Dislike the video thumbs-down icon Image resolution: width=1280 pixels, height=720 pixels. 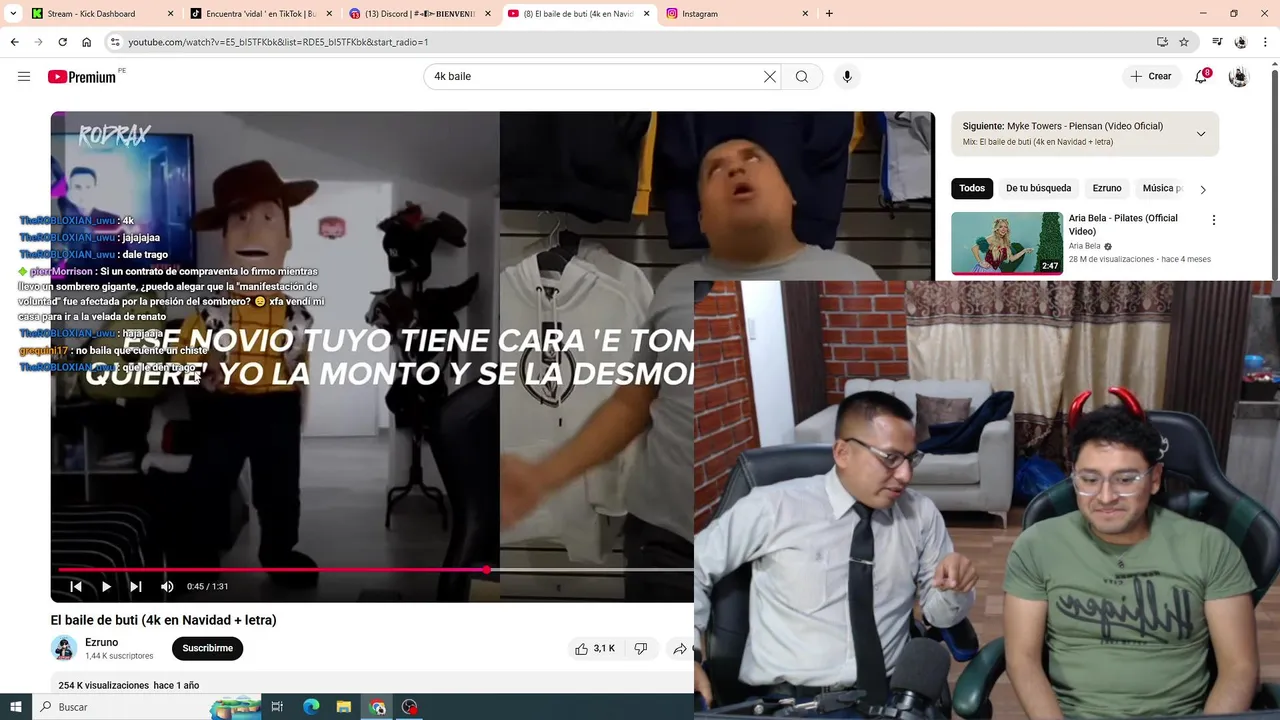click(641, 649)
